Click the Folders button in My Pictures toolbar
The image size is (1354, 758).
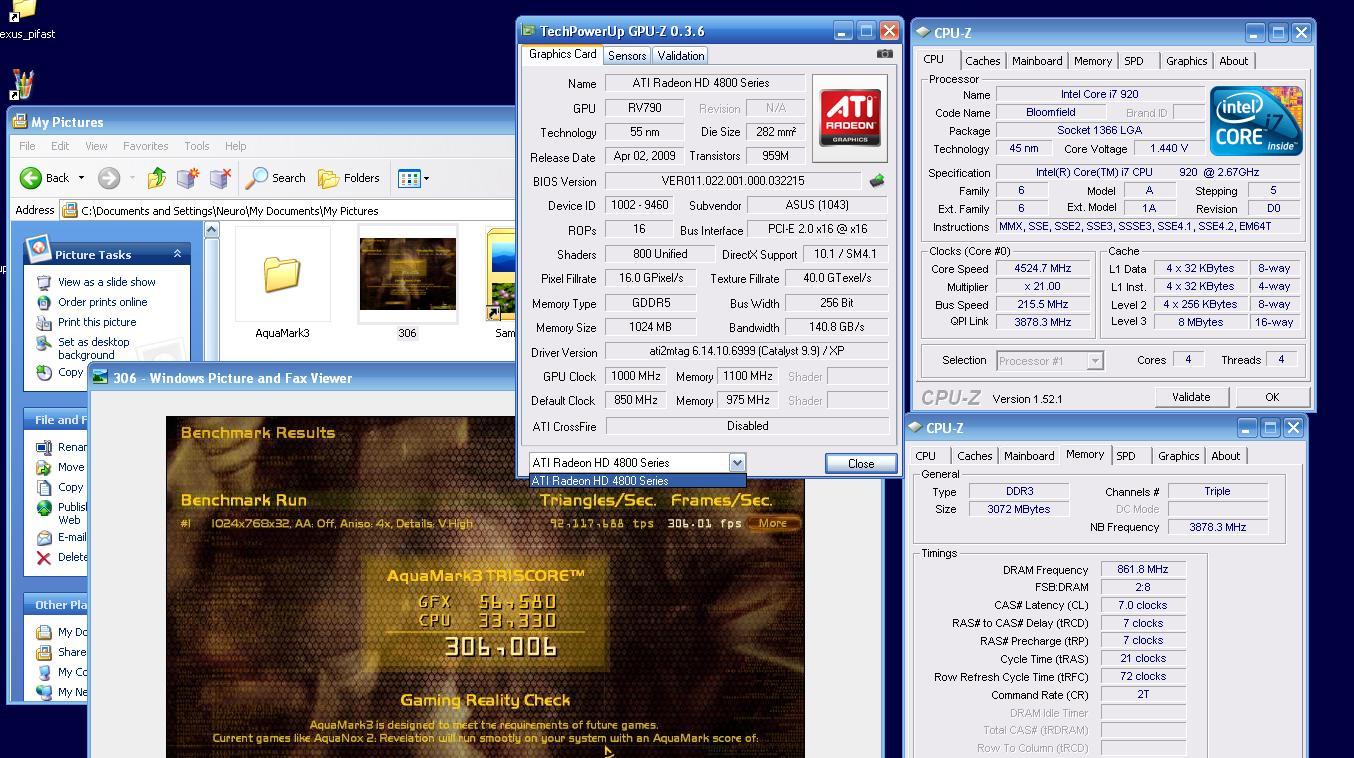click(349, 178)
